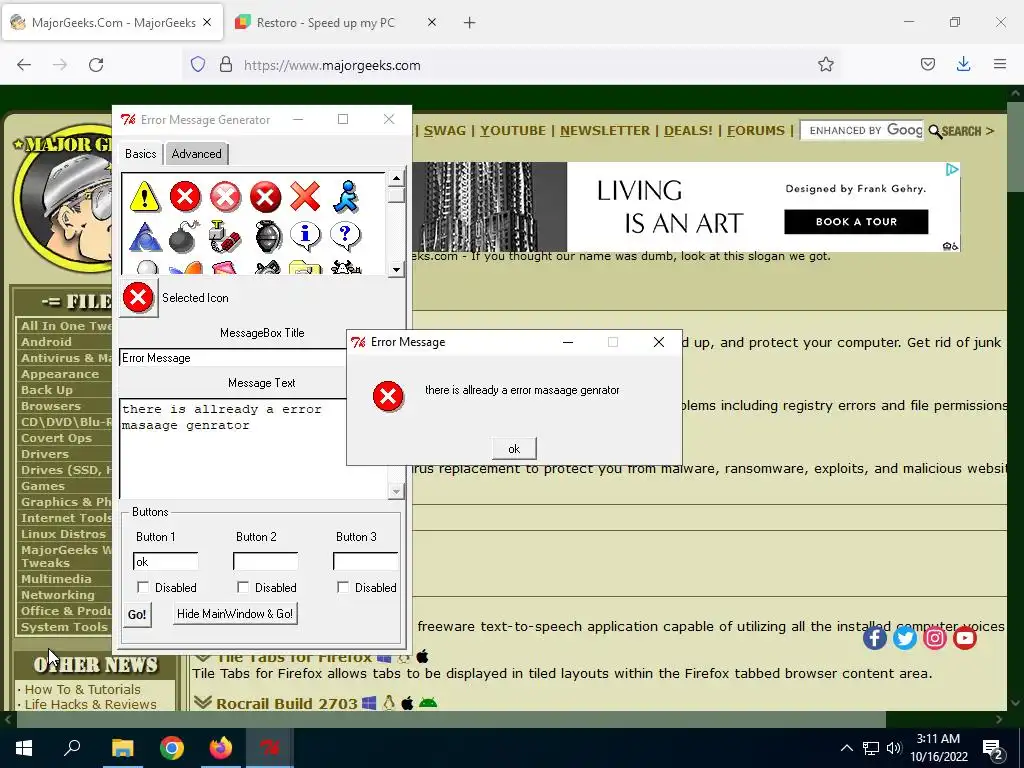This screenshot has width=1024, height=768.
Task: Click the icon list scroll-down arrow
Action: pyautogui.click(x=396, y=269)
